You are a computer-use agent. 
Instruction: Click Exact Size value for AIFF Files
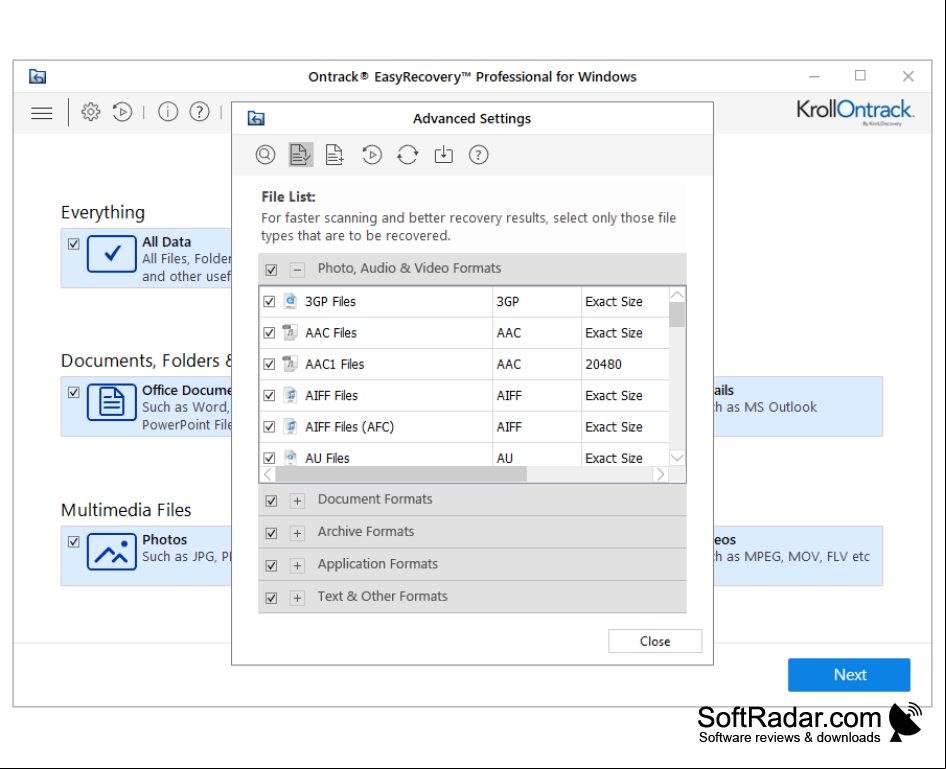click(614, 396)
